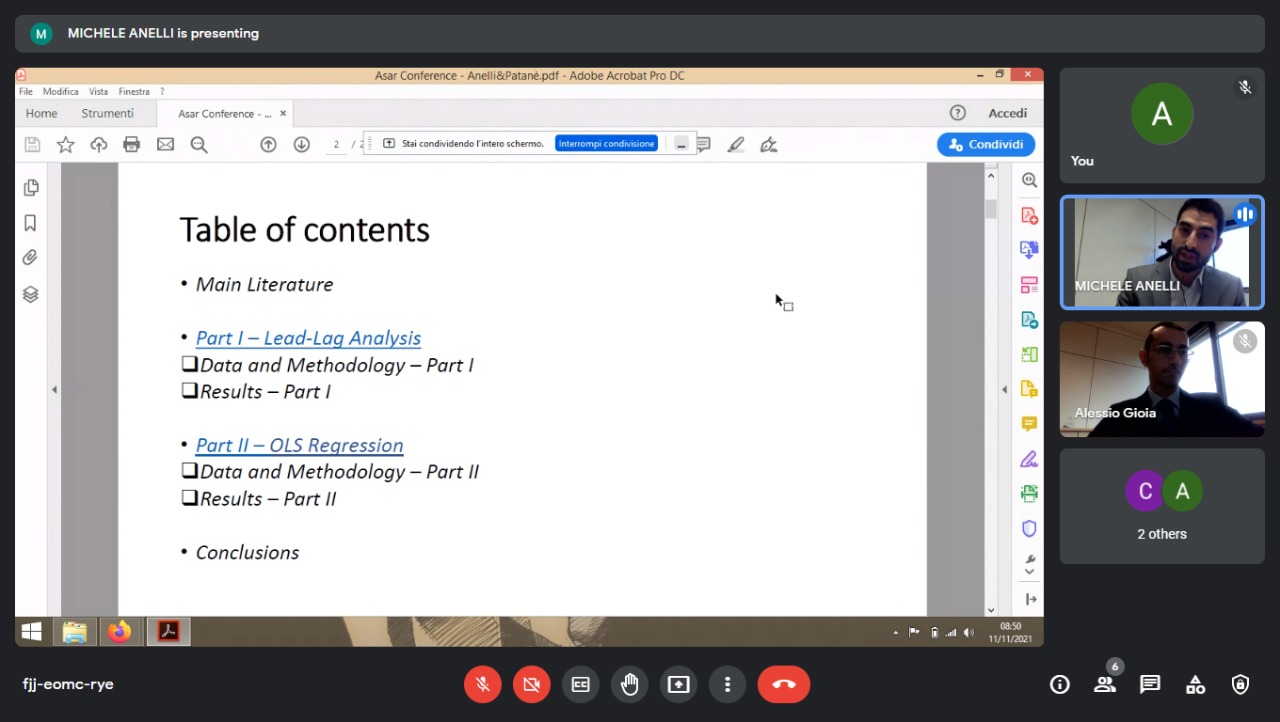The width and height of the screenshot is (1280, 722).
Task: Click Interrompi condivisione button
Action: coord(607,144)
